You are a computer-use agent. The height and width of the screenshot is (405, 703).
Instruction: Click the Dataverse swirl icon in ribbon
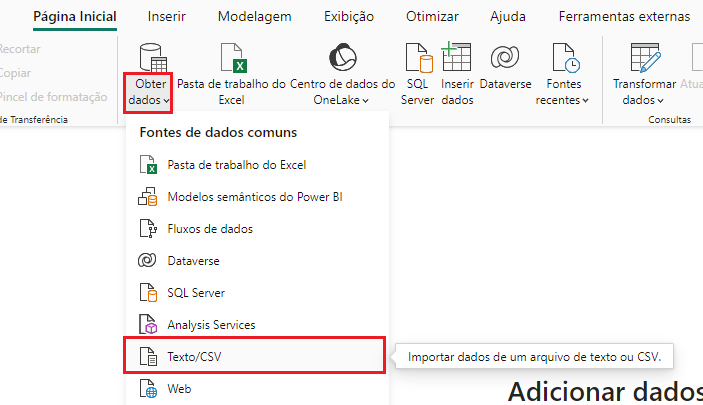(x=505, y=57)
